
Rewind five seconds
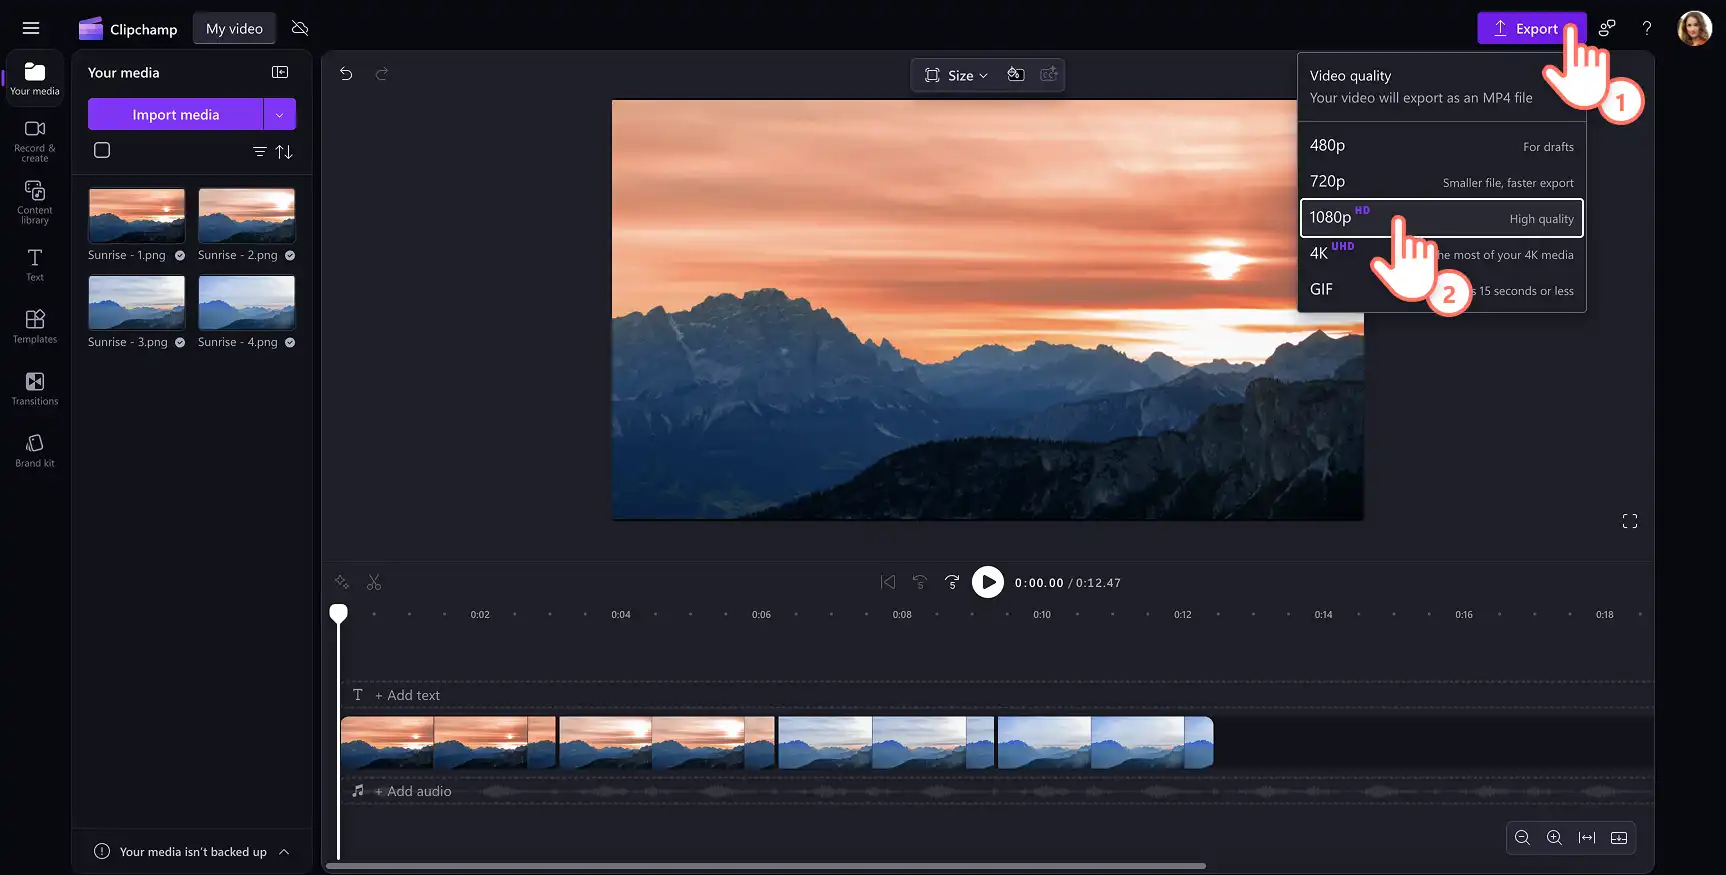tap(920, 582)
